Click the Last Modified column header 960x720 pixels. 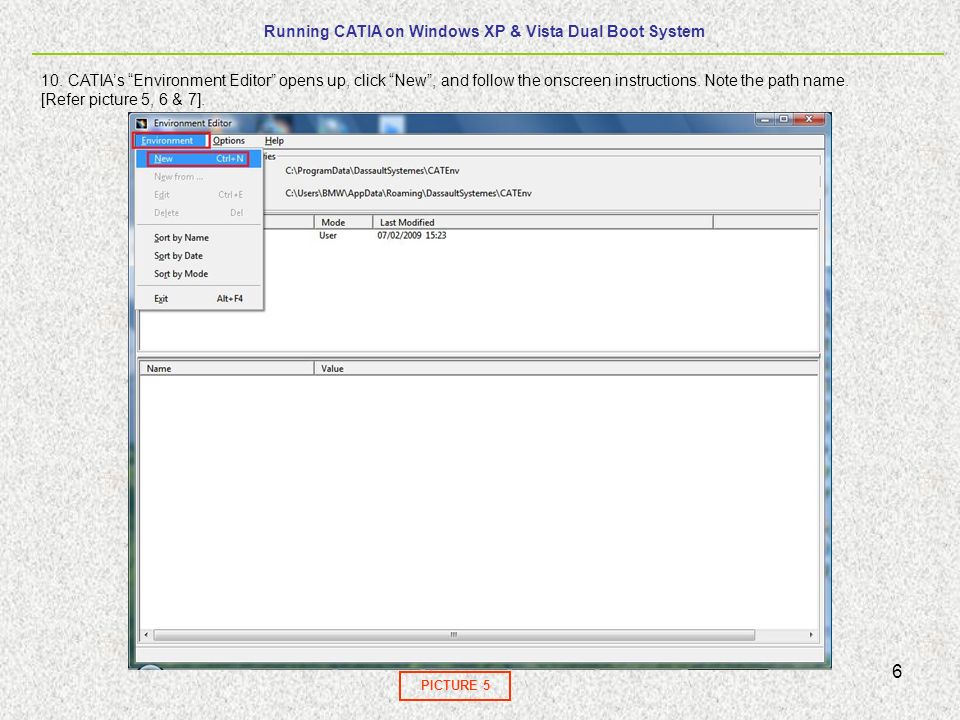point(542,222)
